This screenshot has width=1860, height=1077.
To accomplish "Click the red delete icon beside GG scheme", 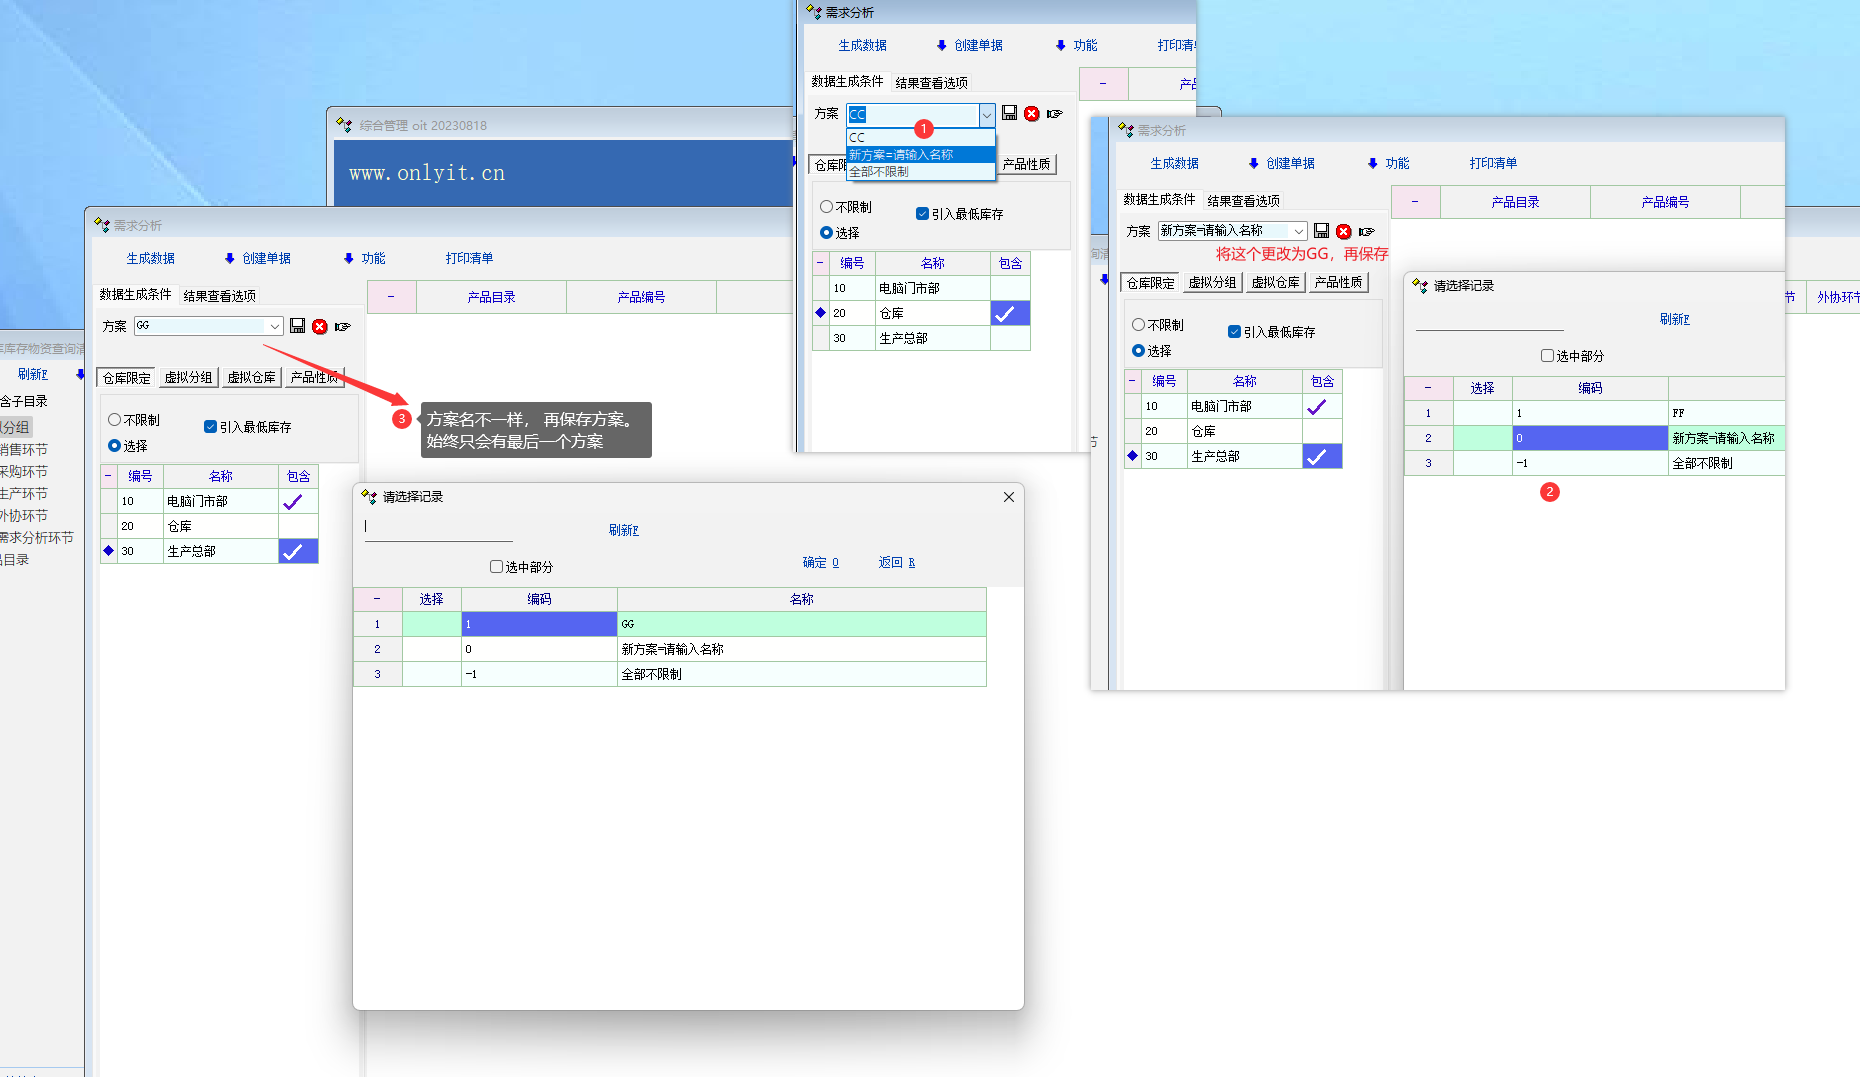I will click(320, 326).
